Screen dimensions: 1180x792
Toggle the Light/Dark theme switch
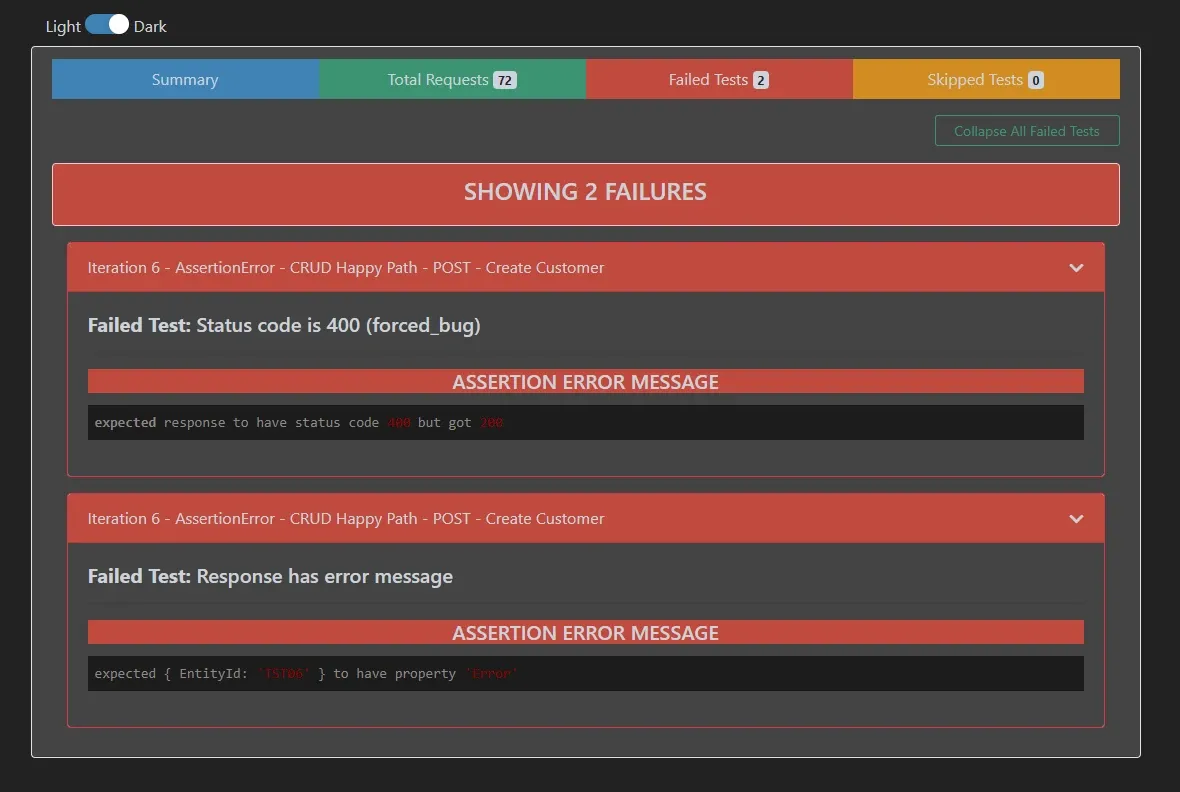click(109, 23)
